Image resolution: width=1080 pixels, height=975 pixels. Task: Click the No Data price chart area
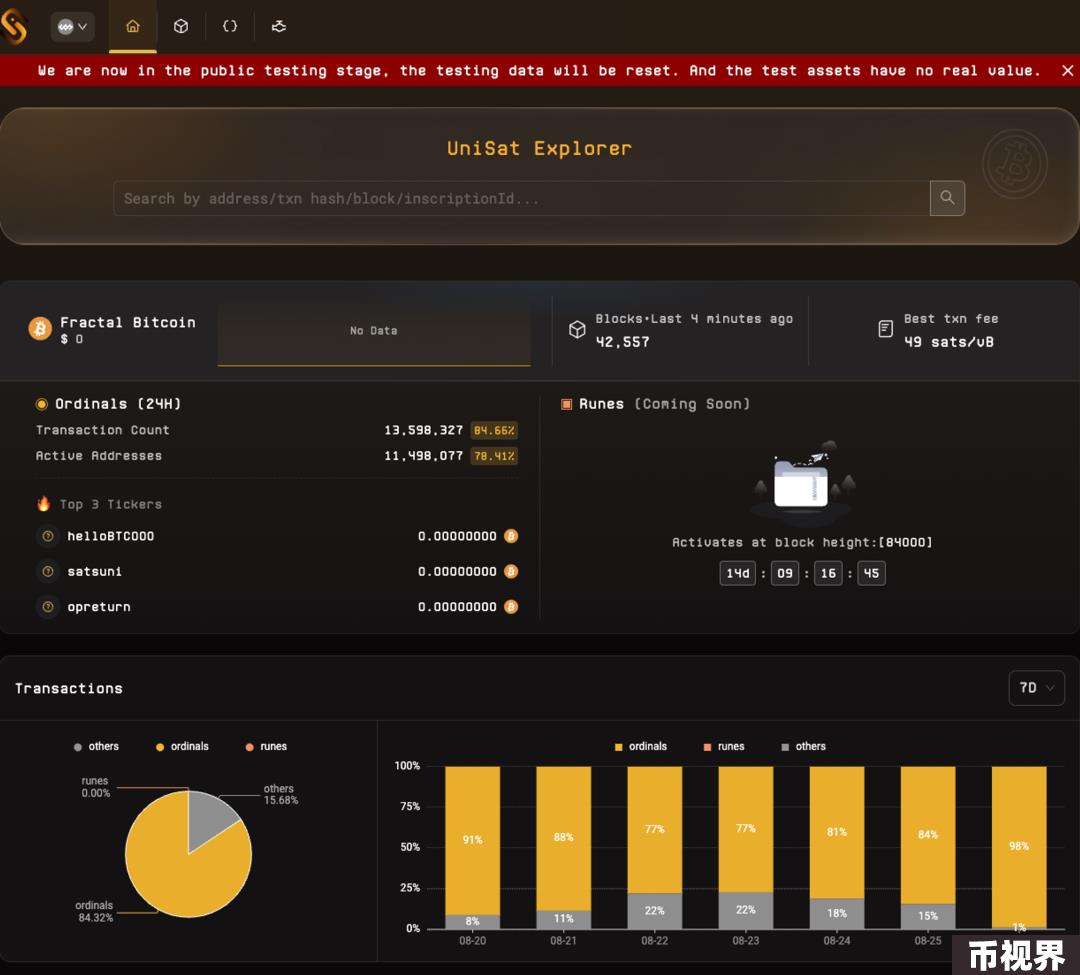coord(374,331)
